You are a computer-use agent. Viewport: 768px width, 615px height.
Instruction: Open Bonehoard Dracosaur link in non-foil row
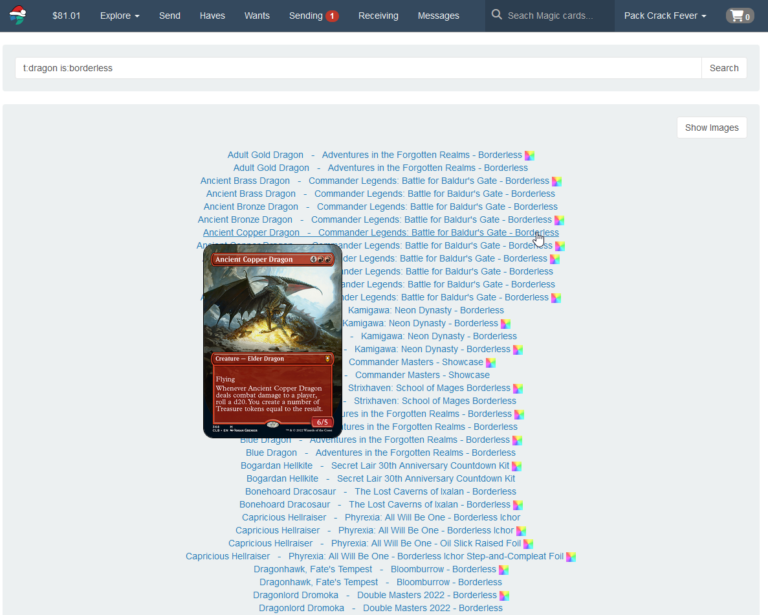290,491
